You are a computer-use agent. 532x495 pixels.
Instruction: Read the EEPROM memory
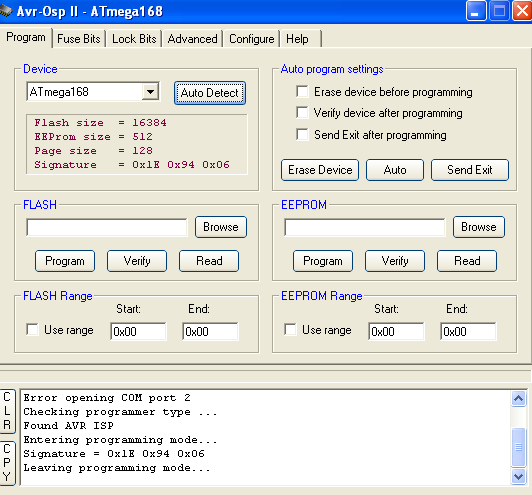(467, 261)
